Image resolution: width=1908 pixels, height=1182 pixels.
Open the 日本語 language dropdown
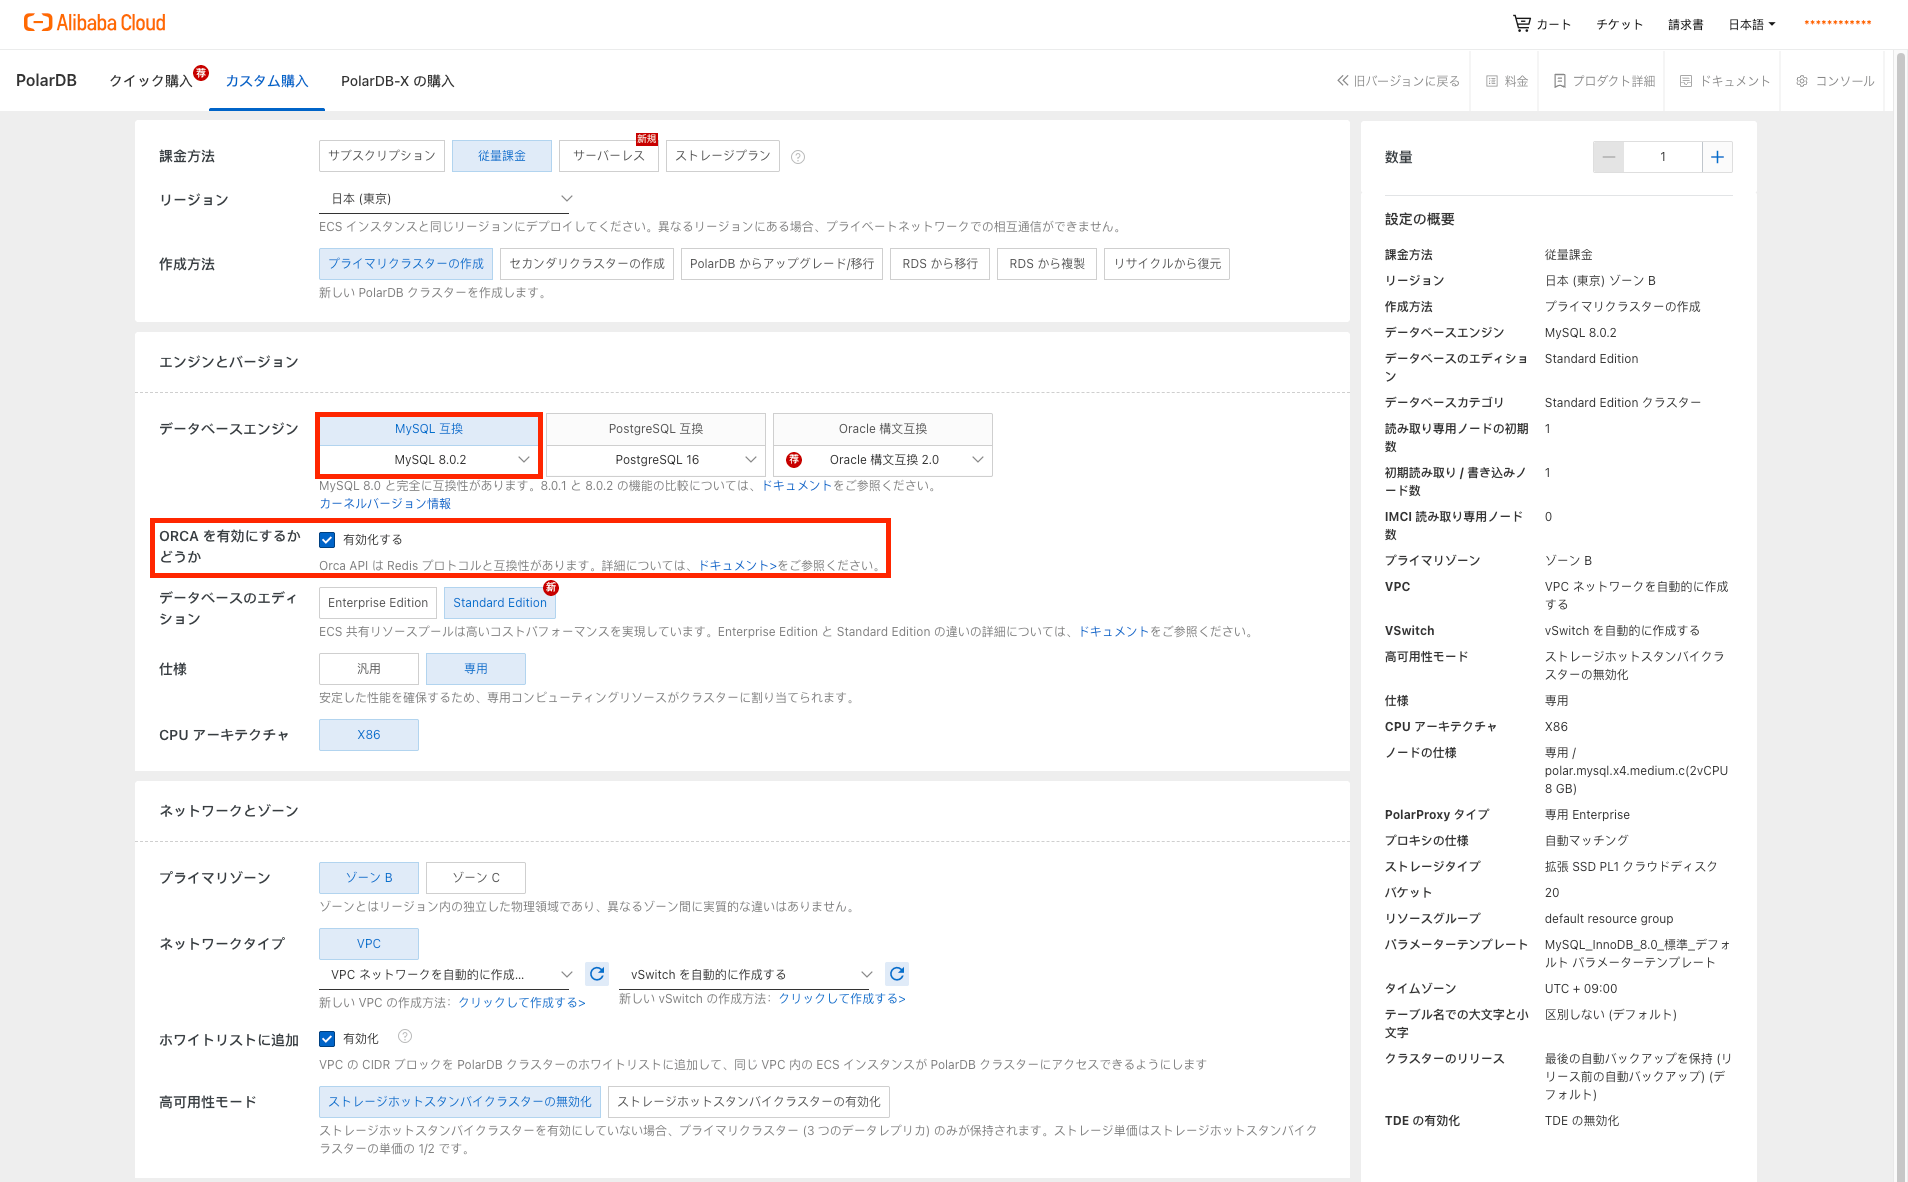1752,25
